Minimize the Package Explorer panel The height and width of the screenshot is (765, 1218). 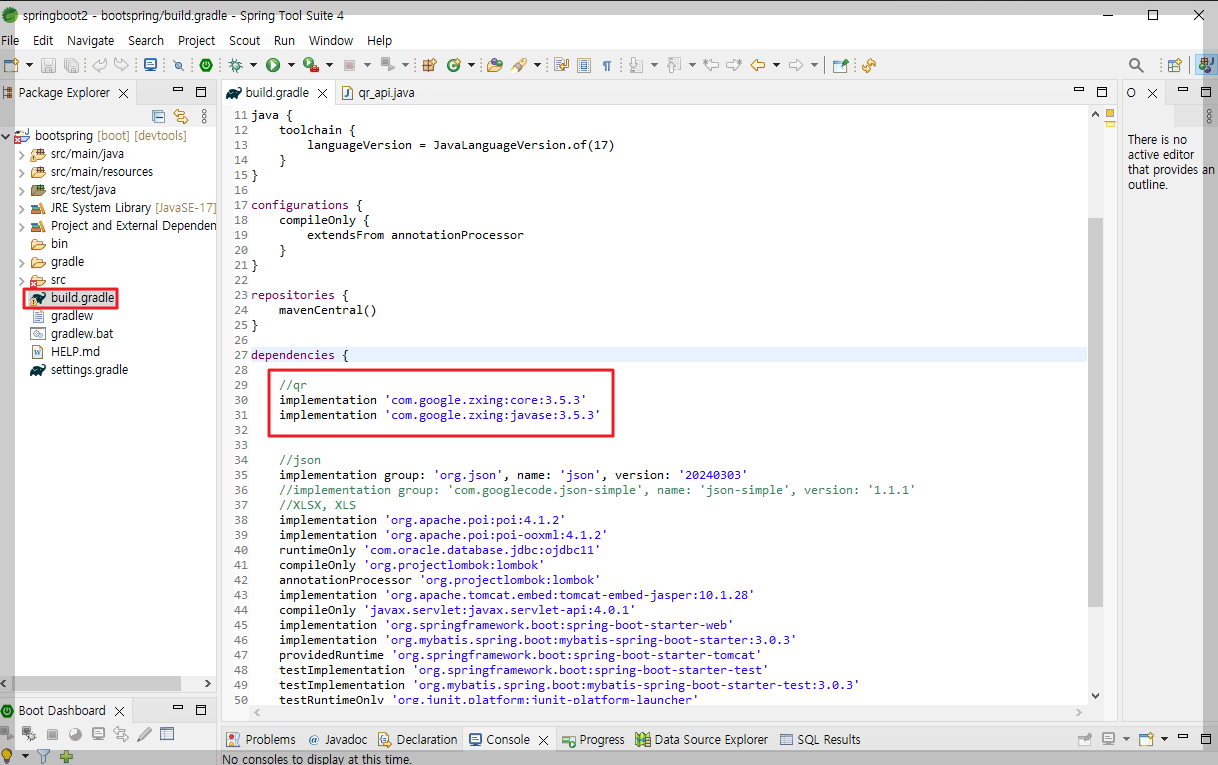(178, 92)
